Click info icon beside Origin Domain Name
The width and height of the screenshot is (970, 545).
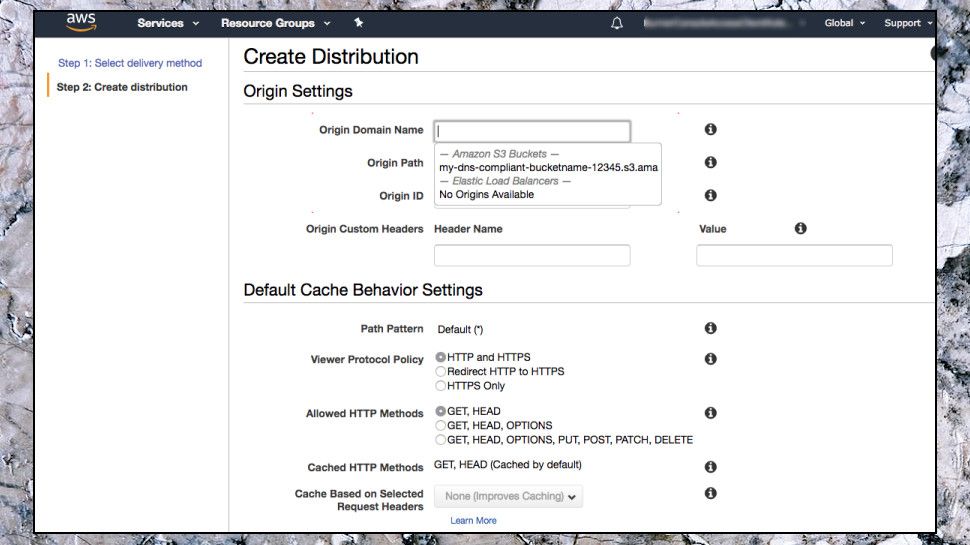click(x=711, y=130)
